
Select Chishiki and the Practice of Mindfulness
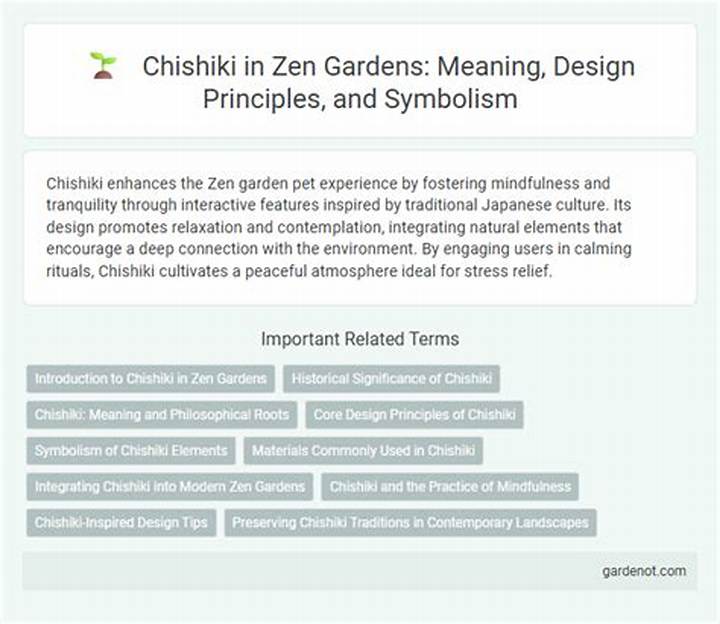[450, 486]
